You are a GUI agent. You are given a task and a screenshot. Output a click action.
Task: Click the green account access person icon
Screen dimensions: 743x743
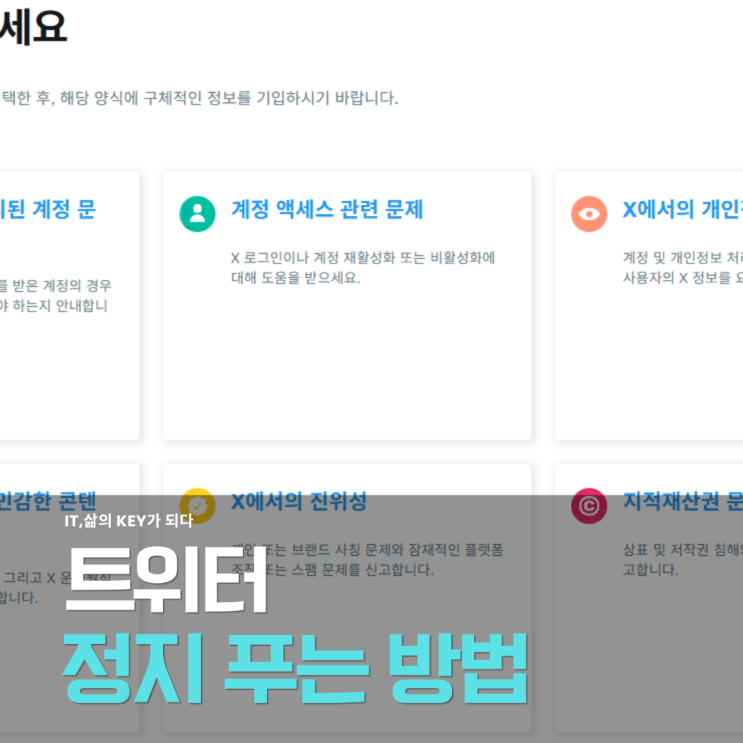tap(197, 214)
